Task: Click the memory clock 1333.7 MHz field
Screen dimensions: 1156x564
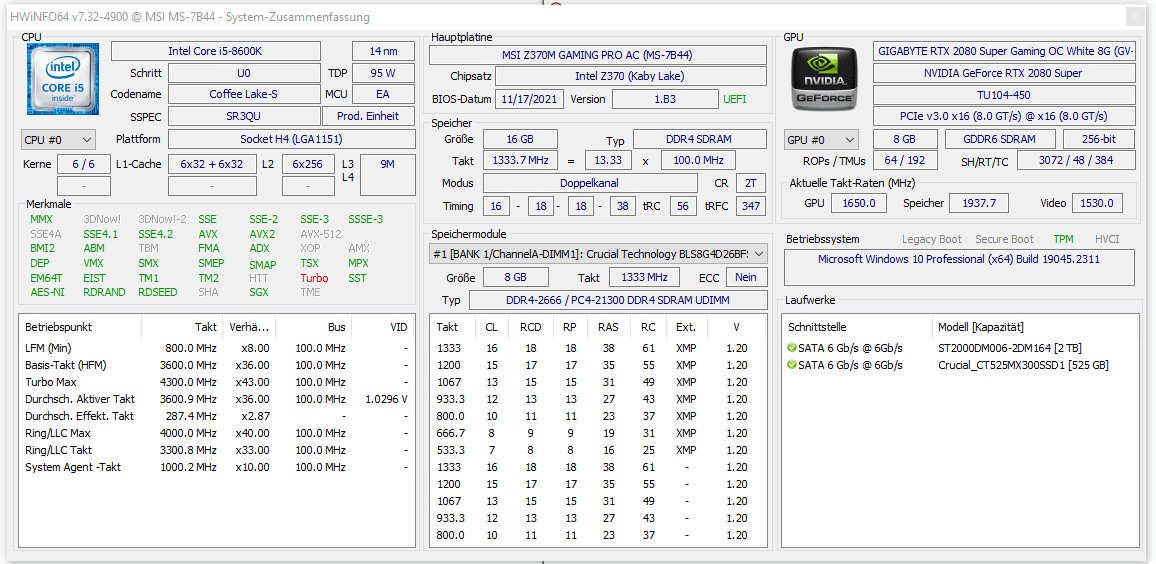Action: click(x=520, y=161)
